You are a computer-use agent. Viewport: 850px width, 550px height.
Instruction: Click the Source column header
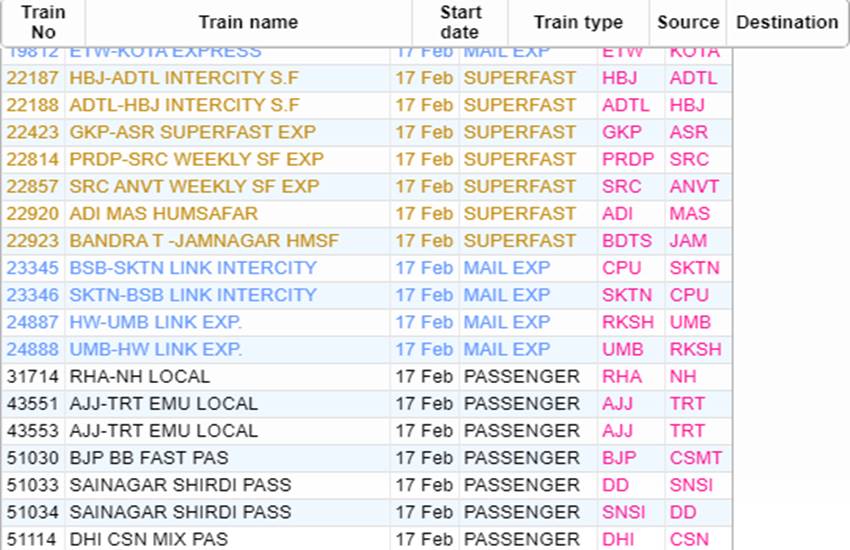tap(688, 22)
